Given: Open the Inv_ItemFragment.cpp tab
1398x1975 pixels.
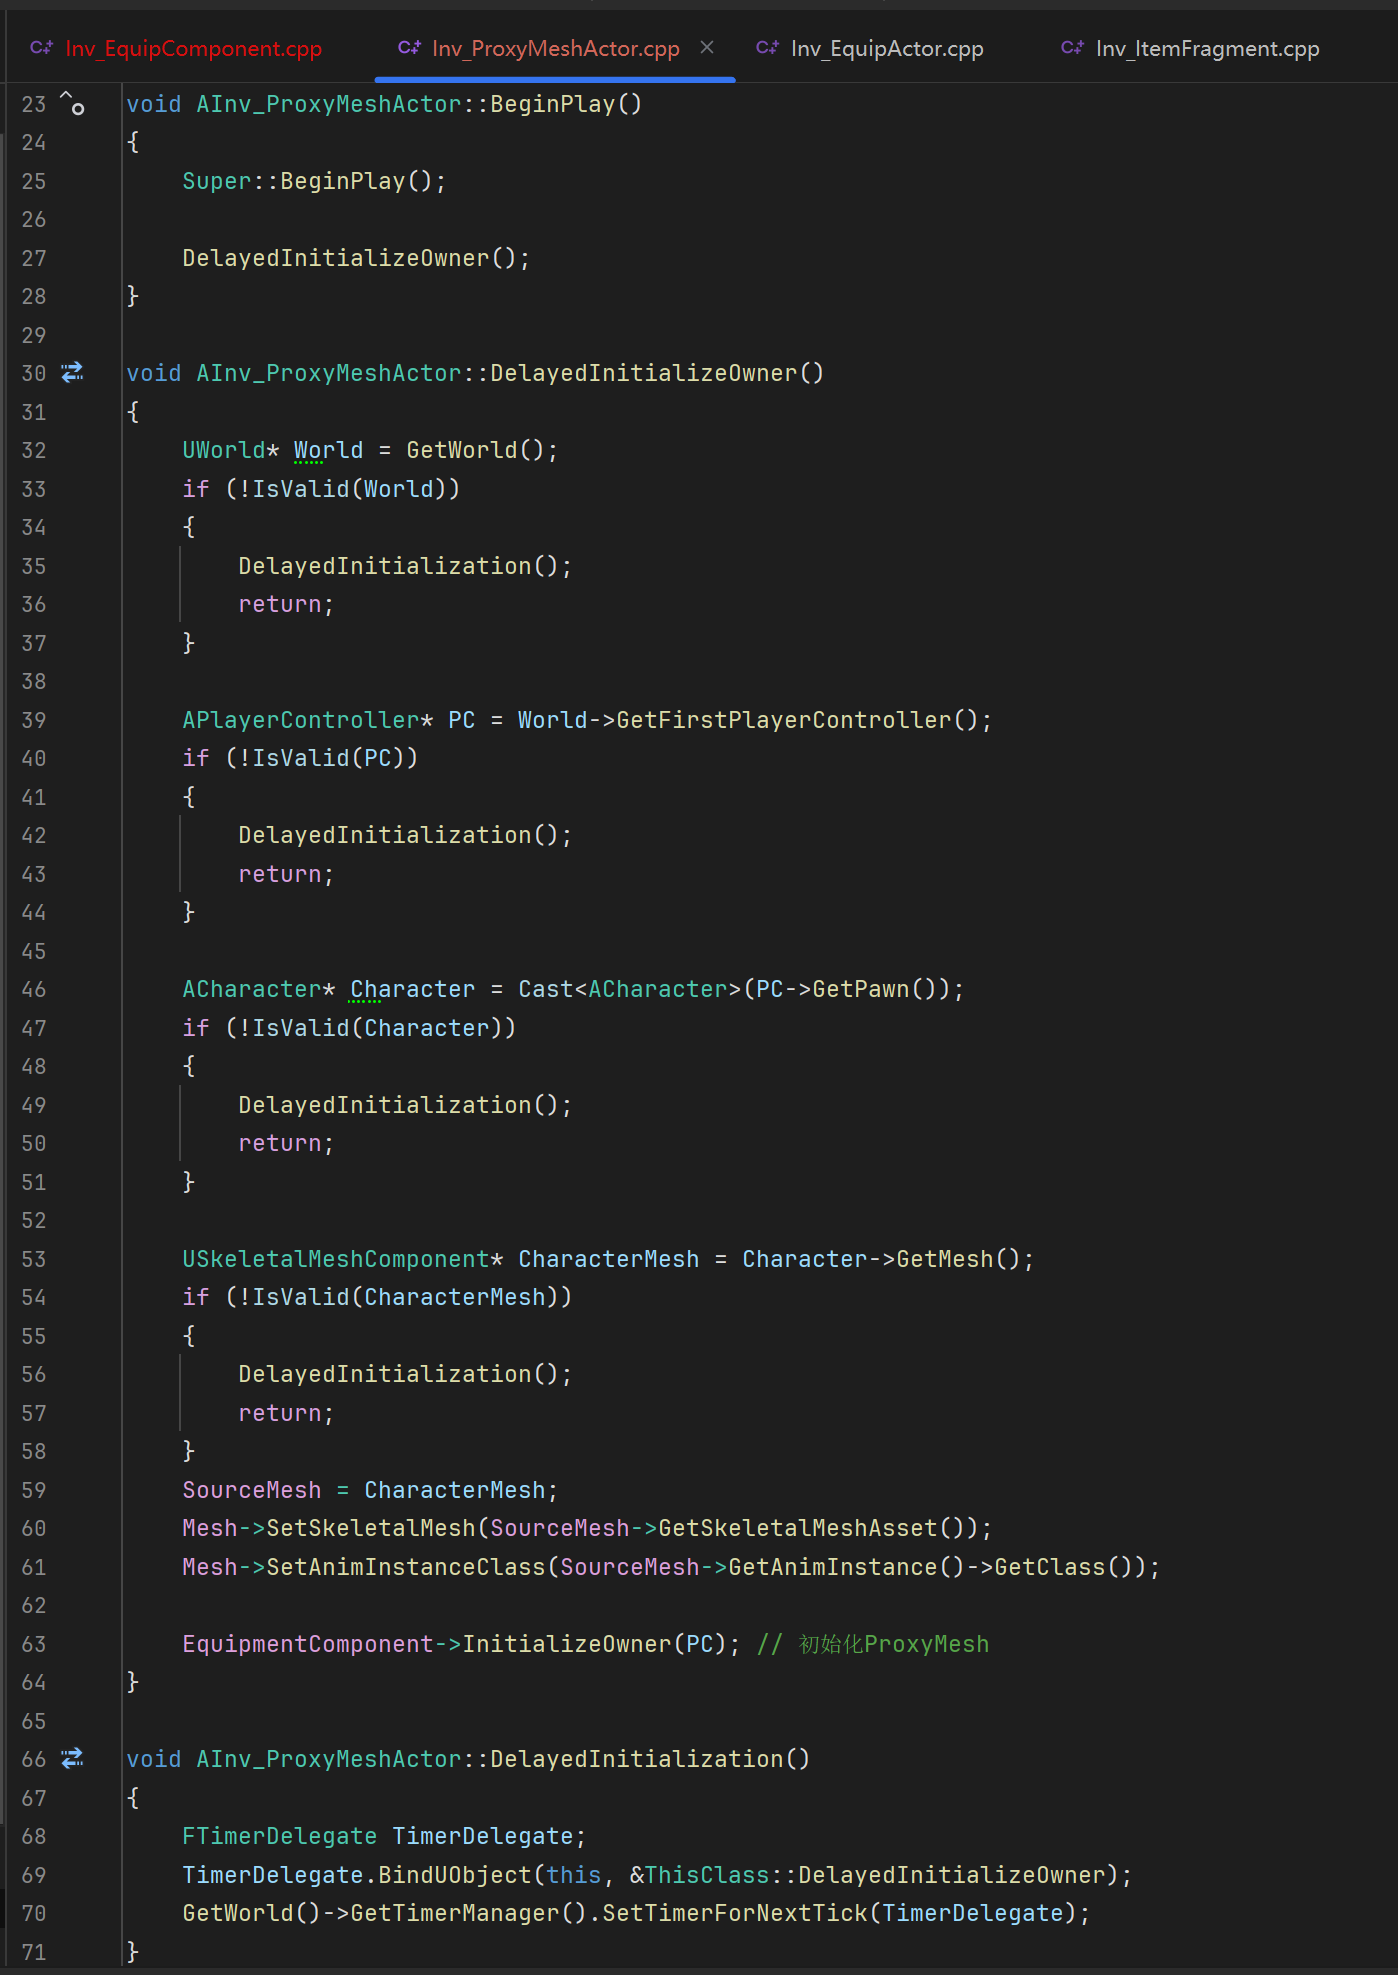Looking at the screenshot, I should (1207, 48).
